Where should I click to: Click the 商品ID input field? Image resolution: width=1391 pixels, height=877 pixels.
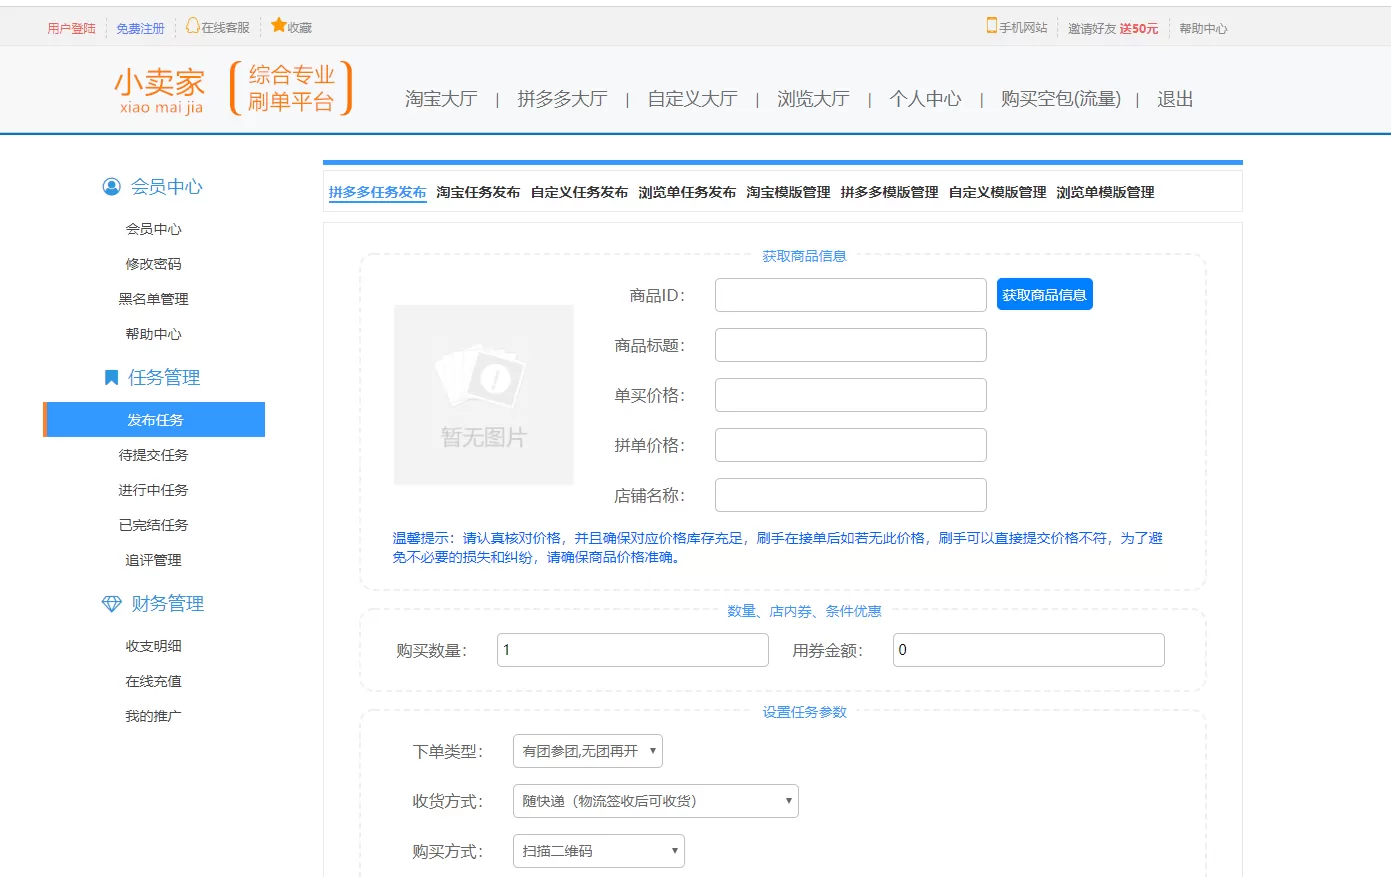click(x=850, y=295)
